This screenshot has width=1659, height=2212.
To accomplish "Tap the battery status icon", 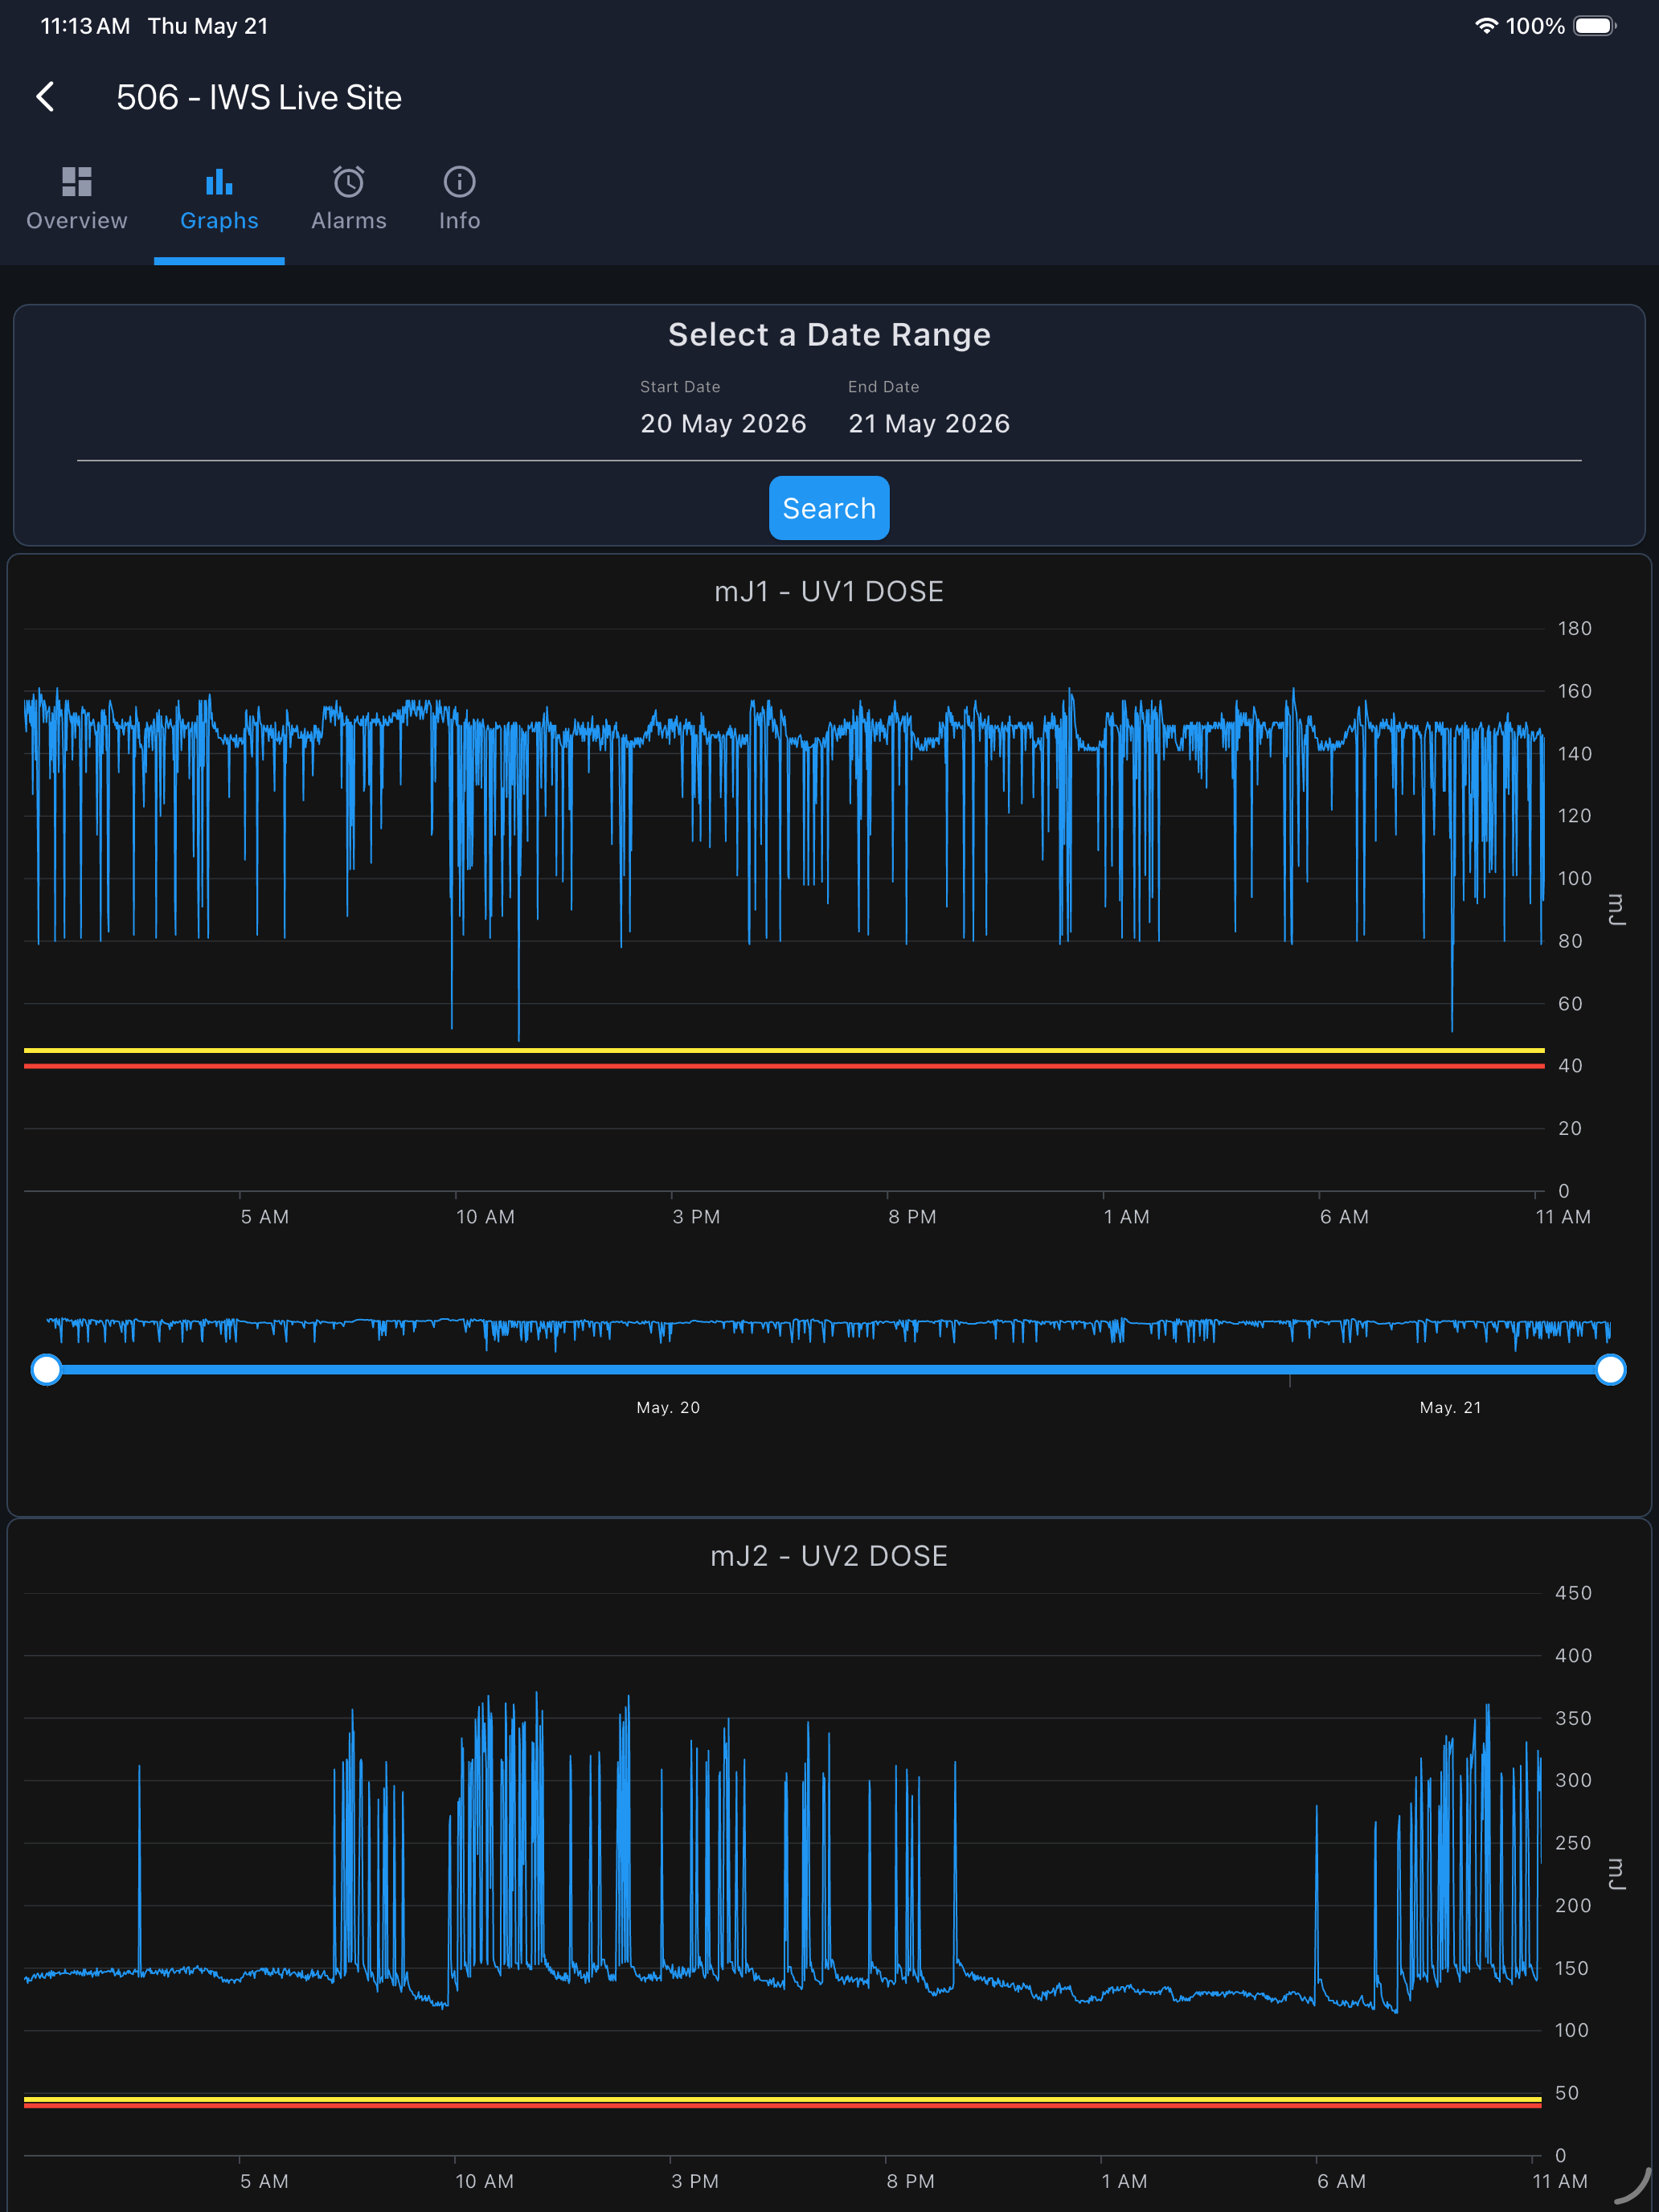I will point(1595,26).
